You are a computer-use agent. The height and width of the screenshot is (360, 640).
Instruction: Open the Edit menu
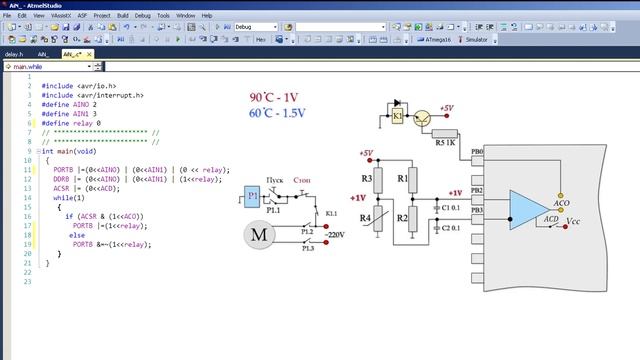tap(22, 16)
